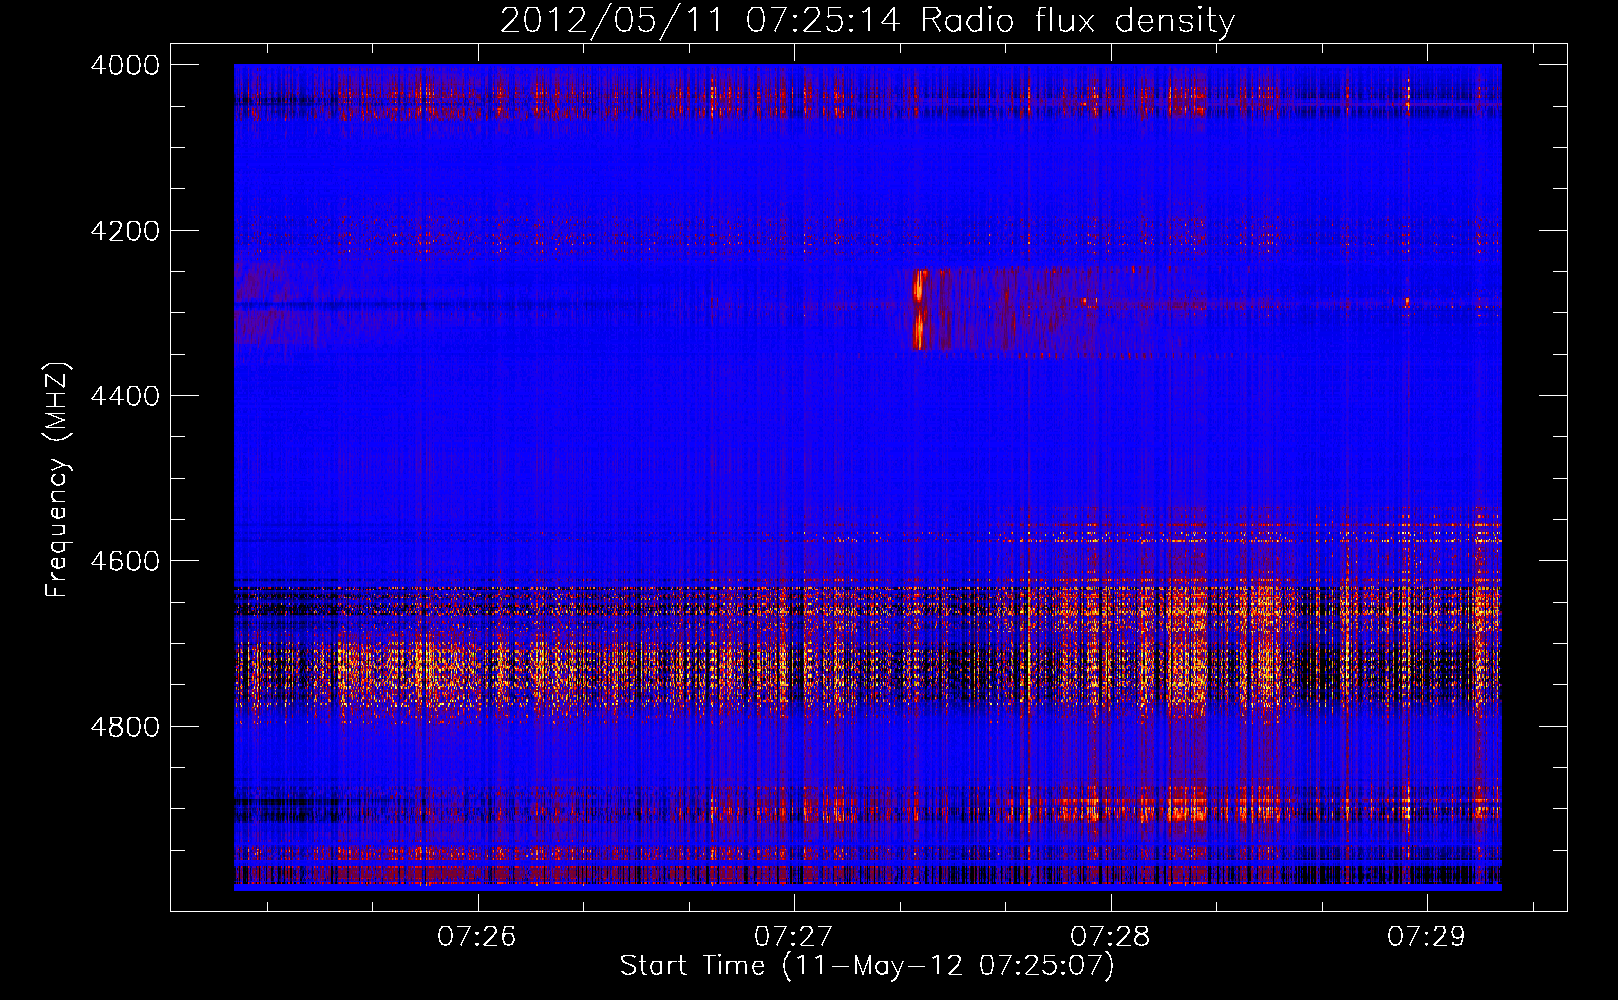Click the 07:29 time axis label
The width and height of the screenshot is (1618, 1000).
(1426, 937)
